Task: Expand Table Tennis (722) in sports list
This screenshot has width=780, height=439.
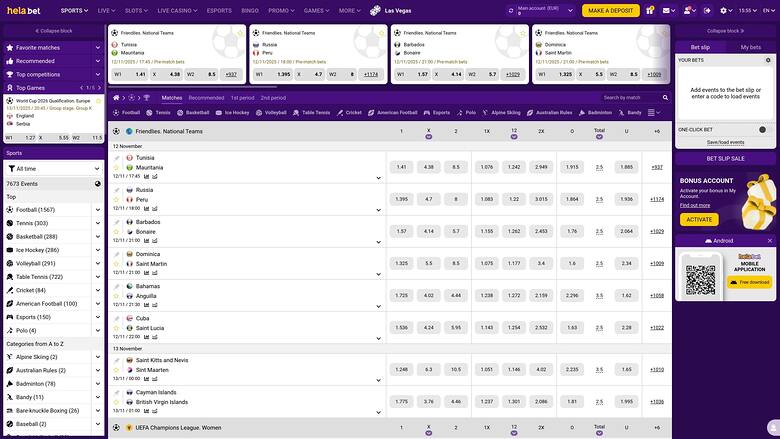Action: [x=98, y=277]
